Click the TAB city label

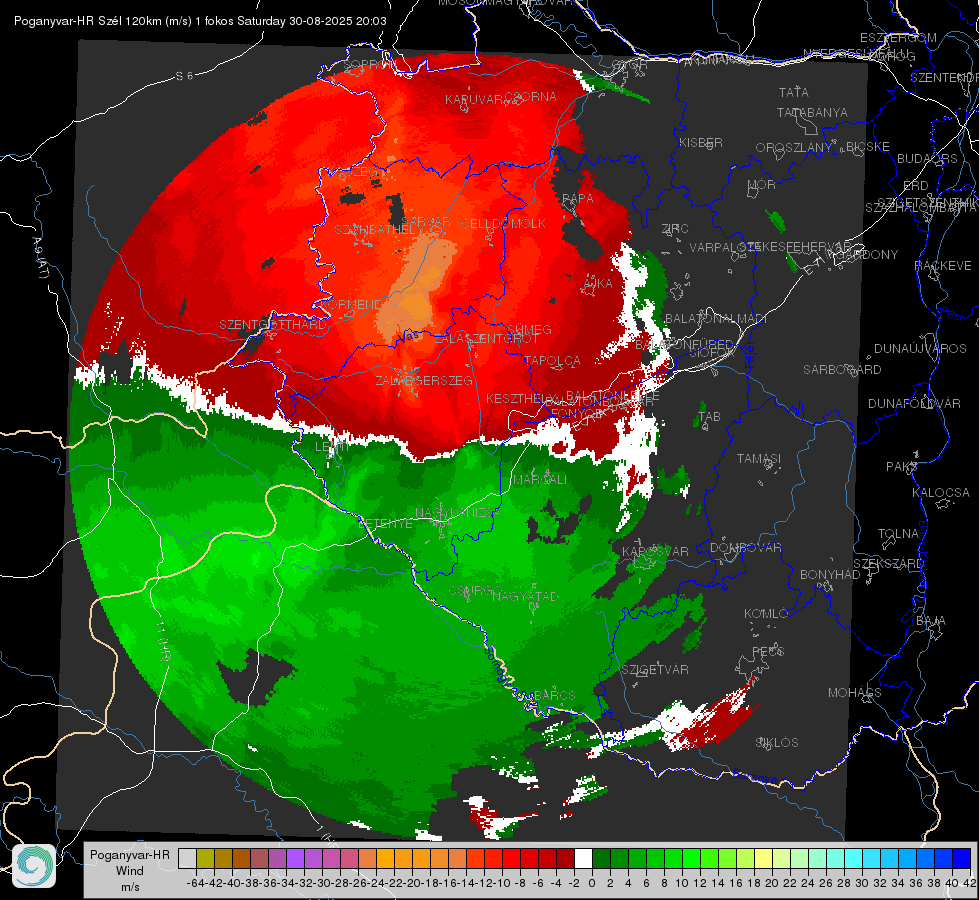coord(709,417)
